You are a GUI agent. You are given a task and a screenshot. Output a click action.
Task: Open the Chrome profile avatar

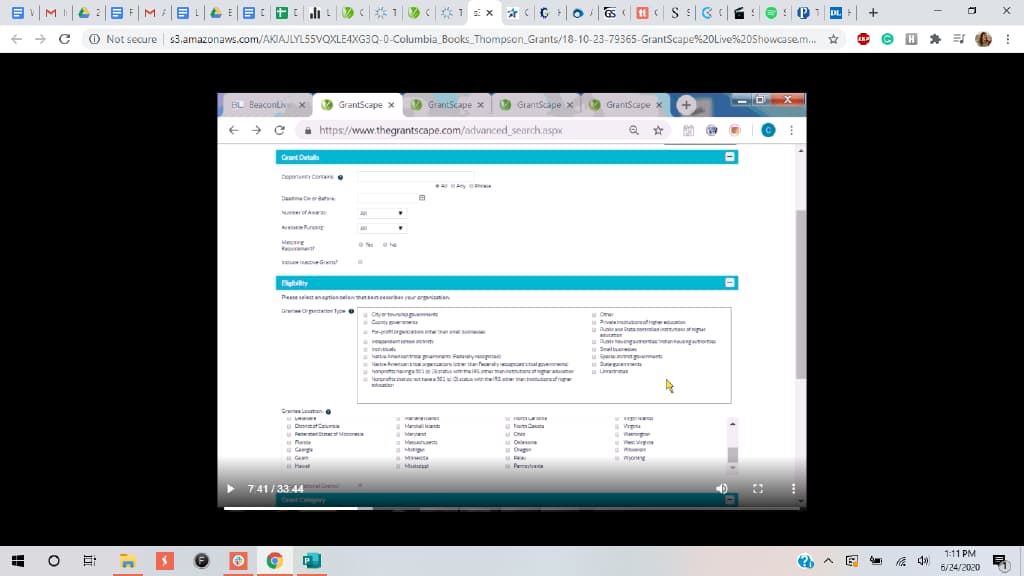[984, 39]
